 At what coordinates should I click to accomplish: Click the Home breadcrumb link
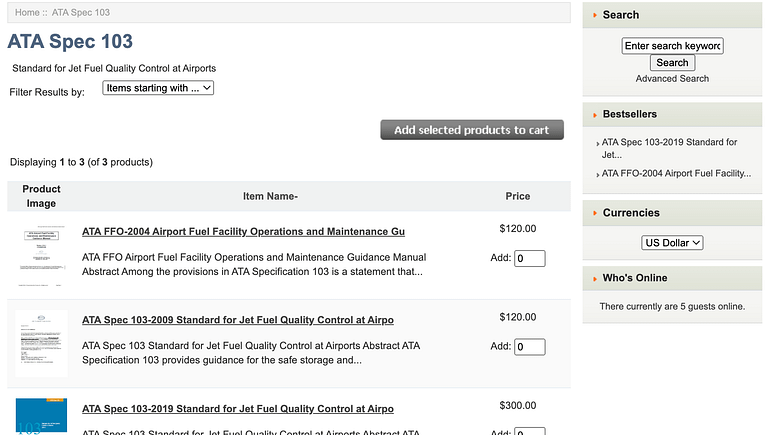click(26, 12)
